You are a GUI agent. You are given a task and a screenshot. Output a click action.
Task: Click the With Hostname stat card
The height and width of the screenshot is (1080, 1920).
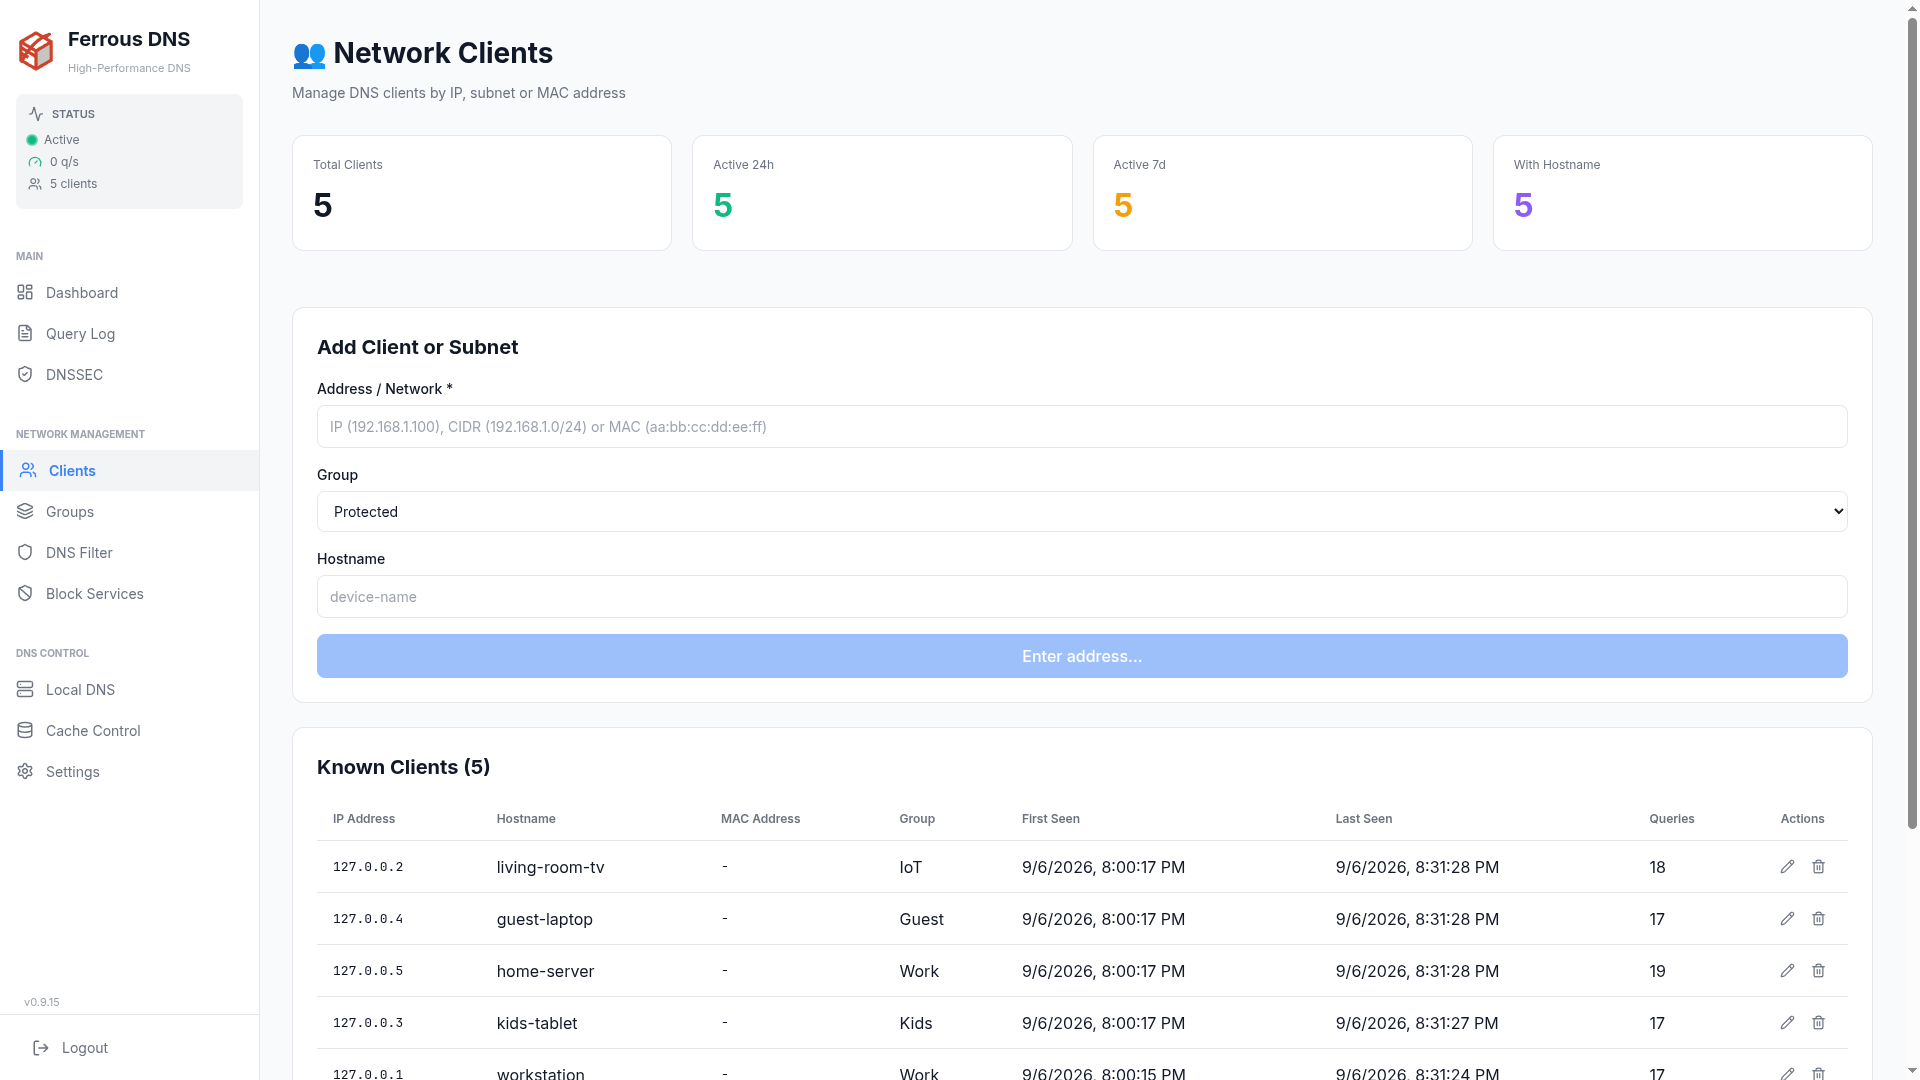tap(1682, 193)
